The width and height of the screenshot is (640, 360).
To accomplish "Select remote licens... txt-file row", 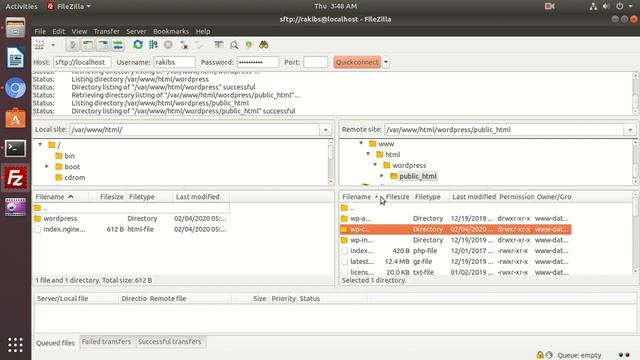I will pyautogui.click(x=455, y=272).
